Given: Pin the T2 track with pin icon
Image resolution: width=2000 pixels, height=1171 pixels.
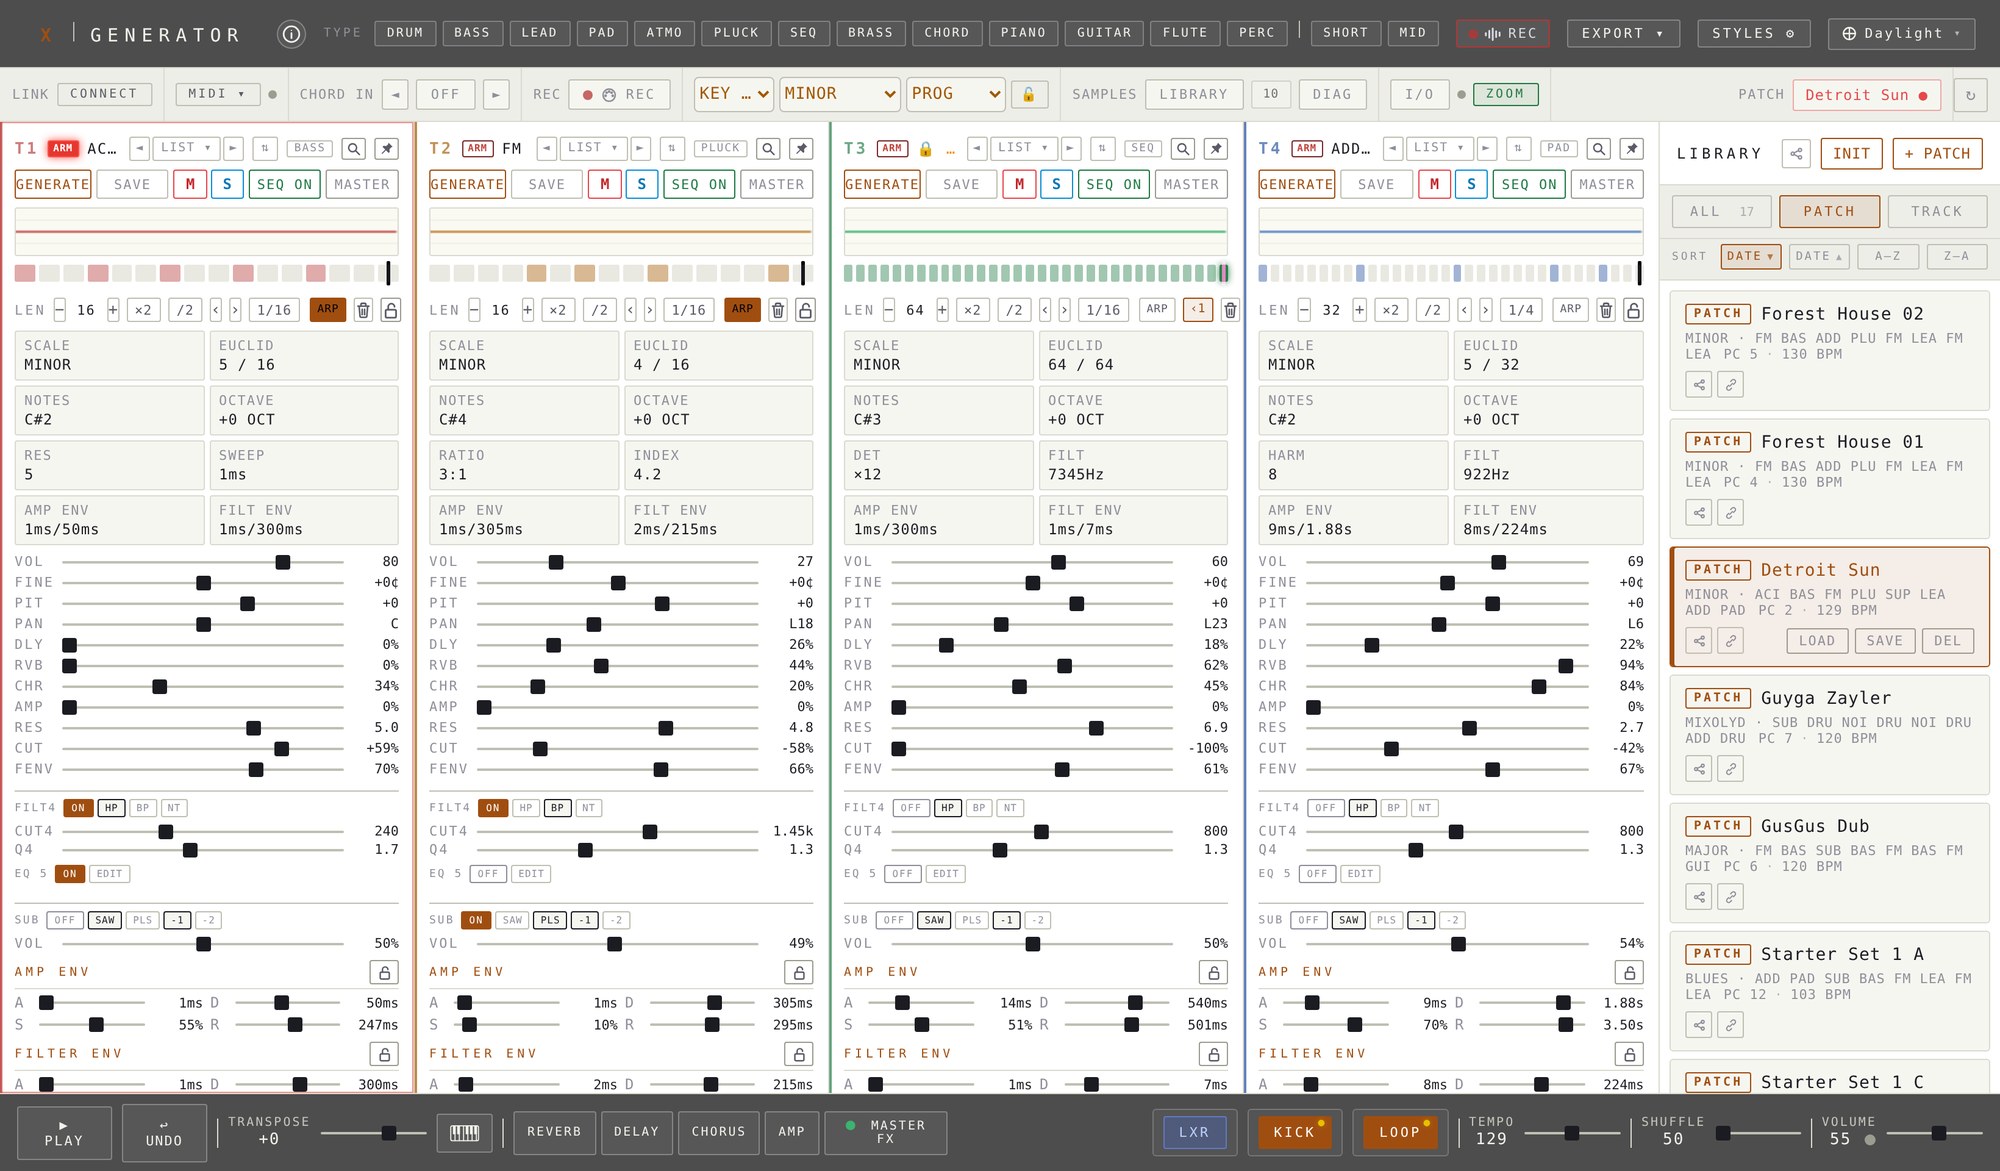Looking at the screenshot, I should click(801, 148).
